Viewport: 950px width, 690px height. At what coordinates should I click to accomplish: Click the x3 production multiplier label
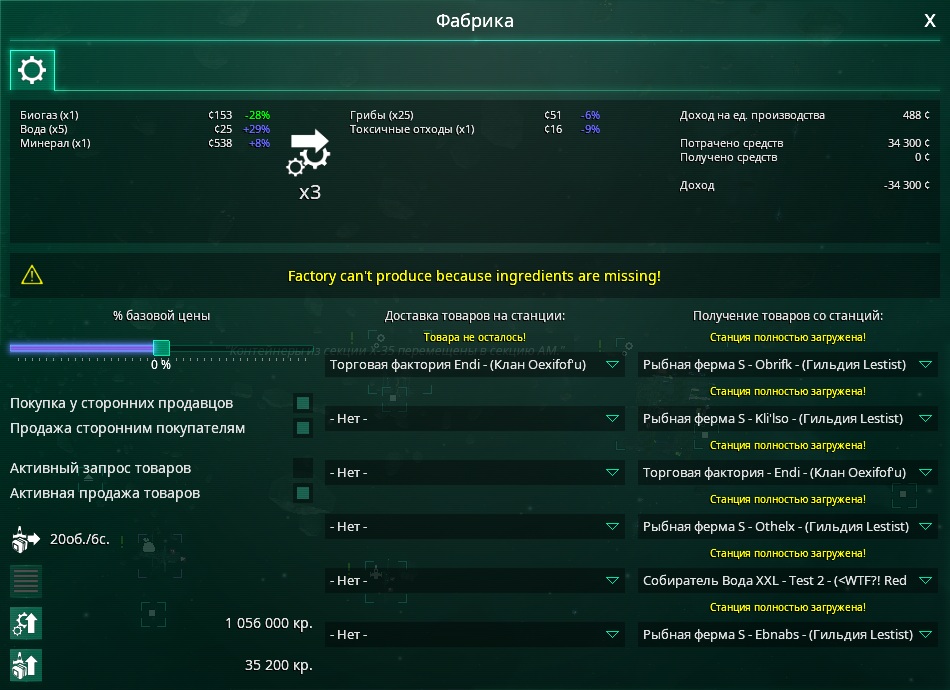(x=310, y=193)
